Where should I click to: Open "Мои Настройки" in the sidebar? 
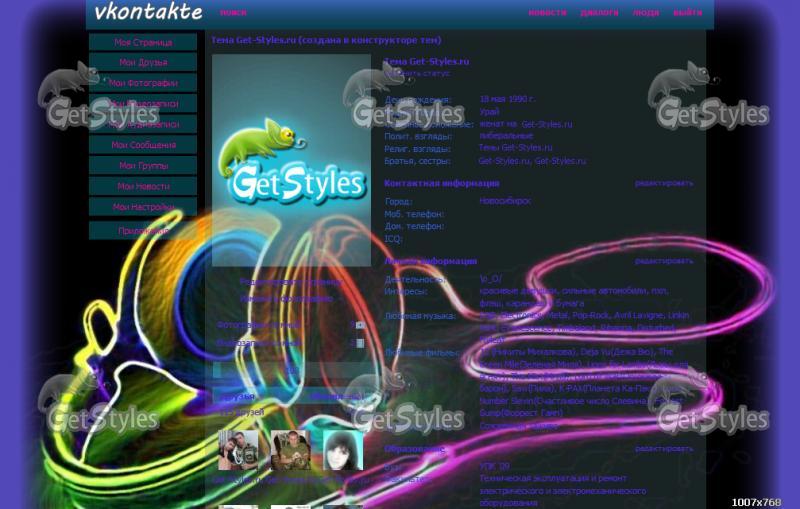[x=143, y=207]
